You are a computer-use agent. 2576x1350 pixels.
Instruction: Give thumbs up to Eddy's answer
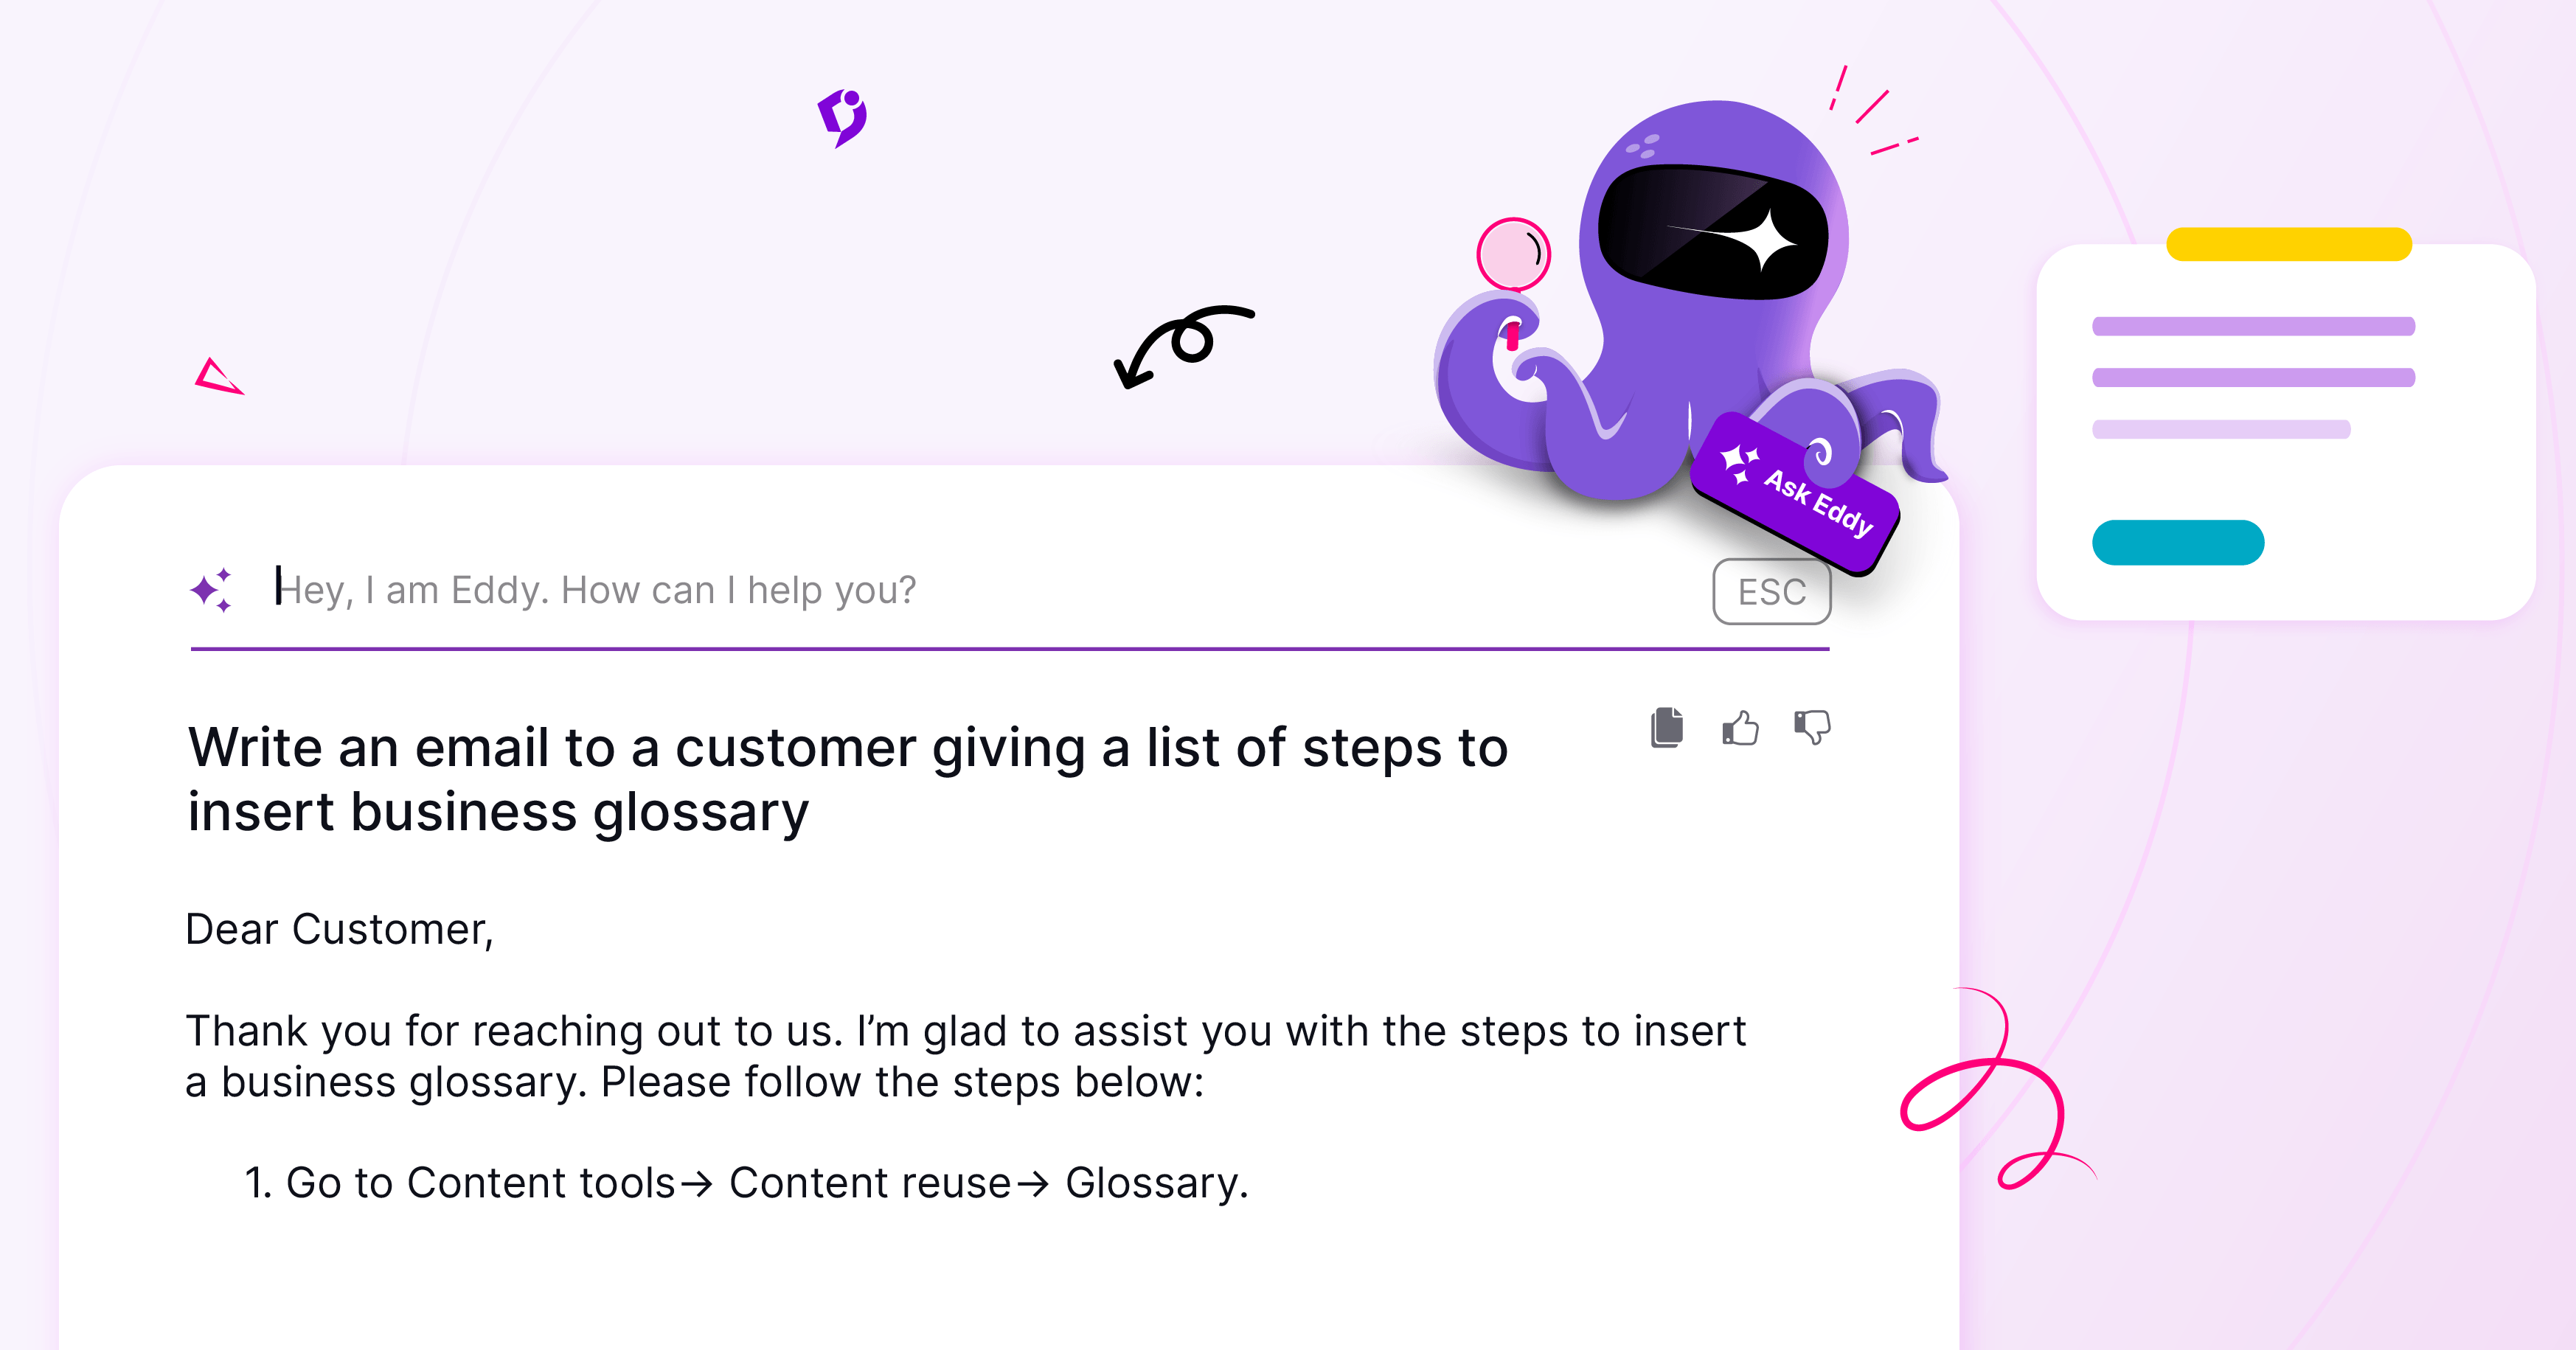coord(1740,727)
